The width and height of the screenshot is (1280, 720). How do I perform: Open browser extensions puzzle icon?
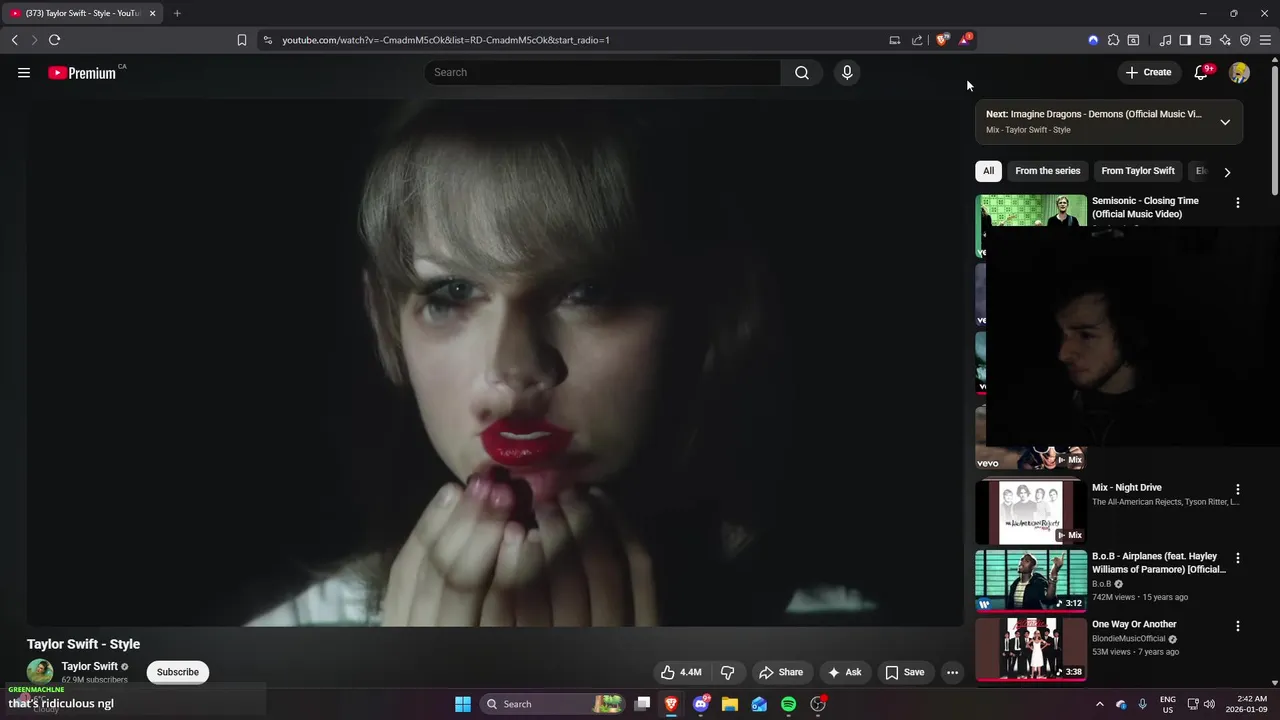click(1113, 40)
